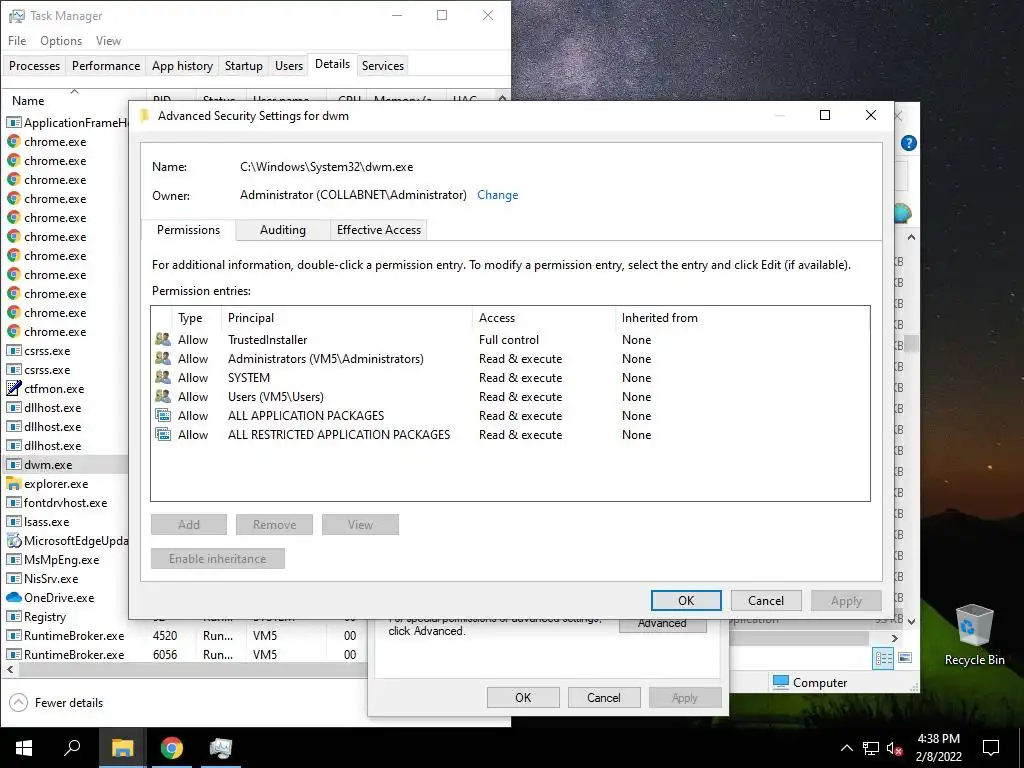Click the dwm.exe process icon

(14, 464)
